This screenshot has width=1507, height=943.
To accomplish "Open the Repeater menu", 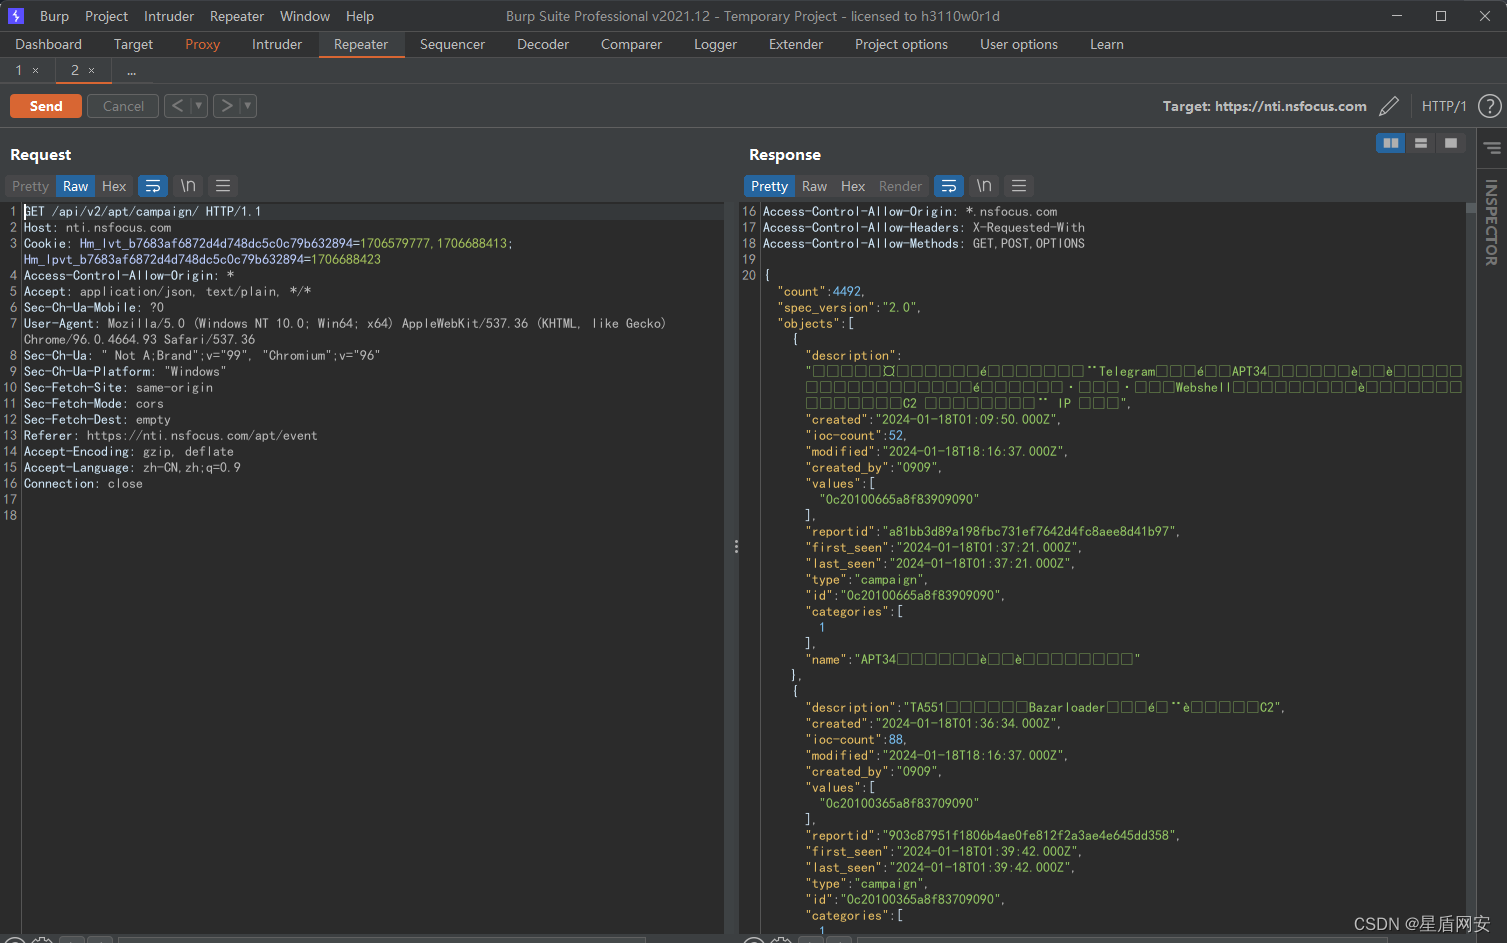I will [237, 16].
